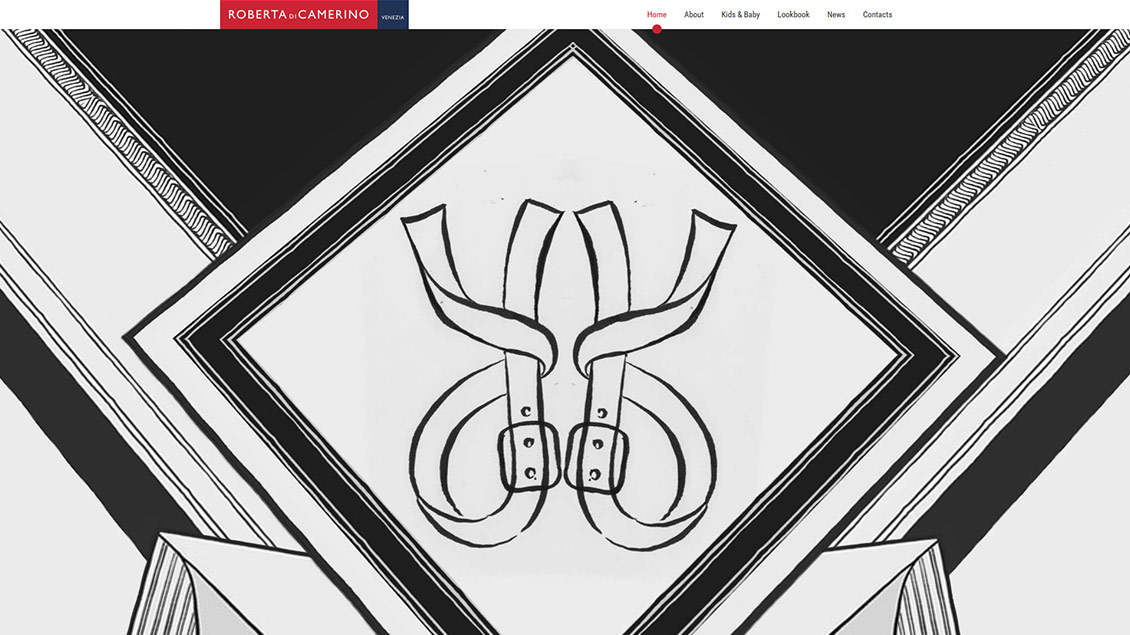Screen dimensions: 1130x635
Task: Navigate to Contacts
Action: click(x=877, y=14)
